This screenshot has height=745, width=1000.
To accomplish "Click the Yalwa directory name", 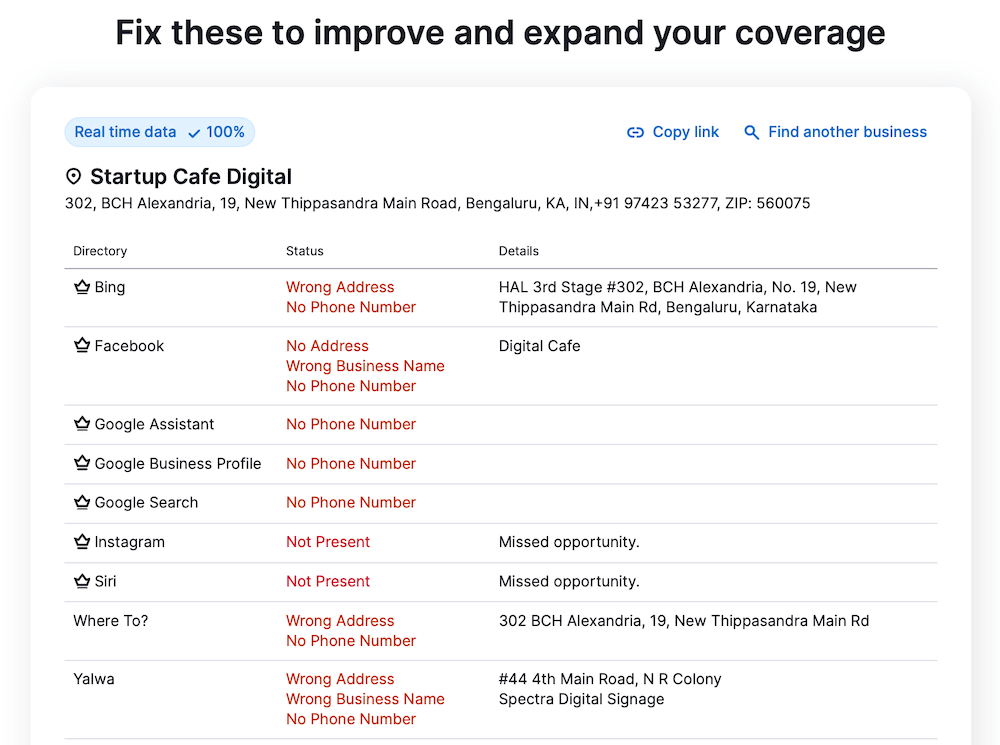I will pos(94,679).
